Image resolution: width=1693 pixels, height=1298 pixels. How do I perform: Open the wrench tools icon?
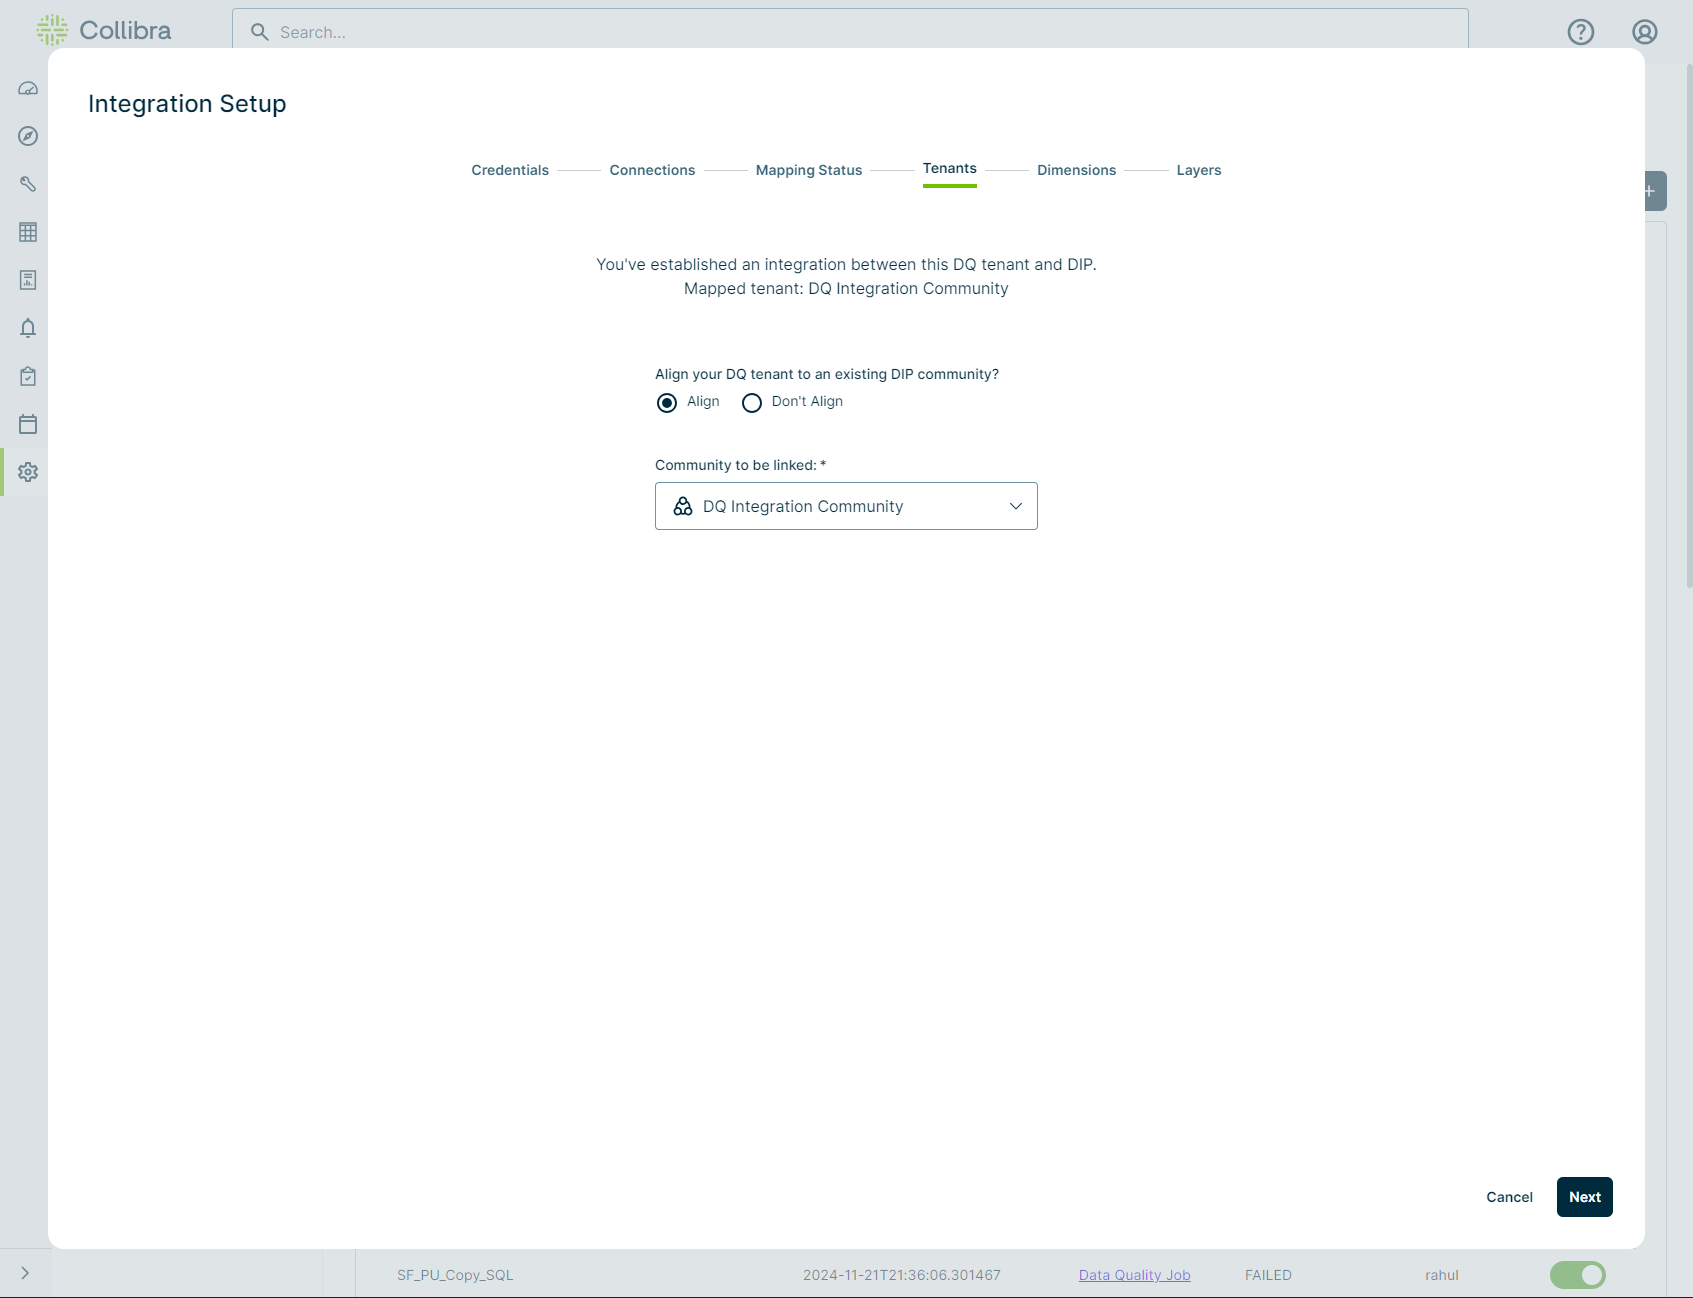pos(27,184)
